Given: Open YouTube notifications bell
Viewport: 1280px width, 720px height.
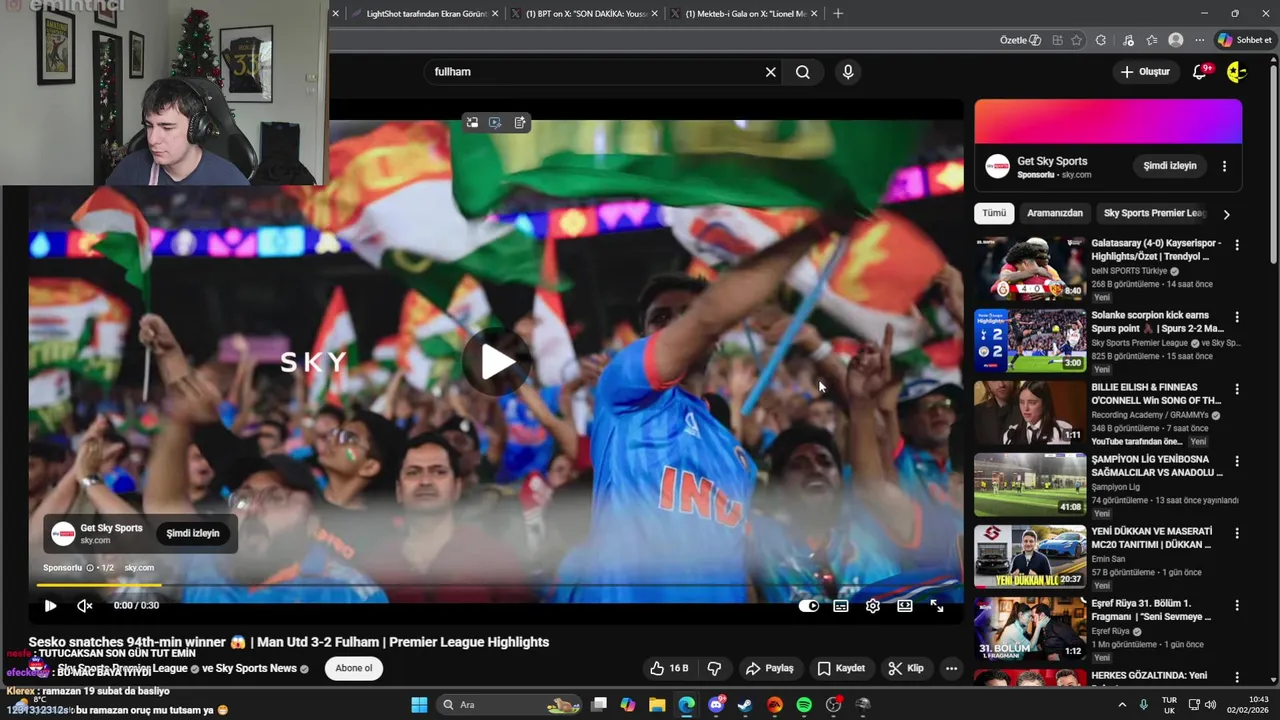Looking at the screenshot, I should click(1199, 72).
